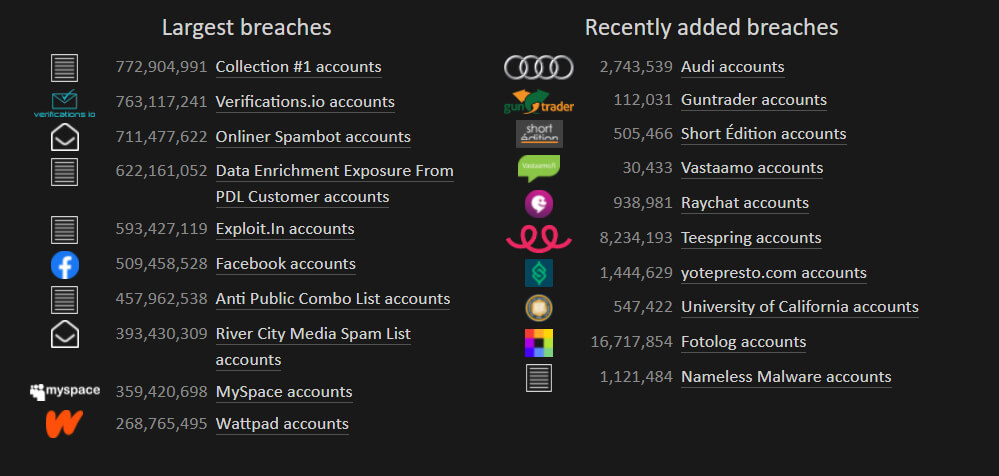Screen dimensions: 999x476
Task: Click the orange Wattpad logo
Action: pyautogui.click(x=64, y=424)
